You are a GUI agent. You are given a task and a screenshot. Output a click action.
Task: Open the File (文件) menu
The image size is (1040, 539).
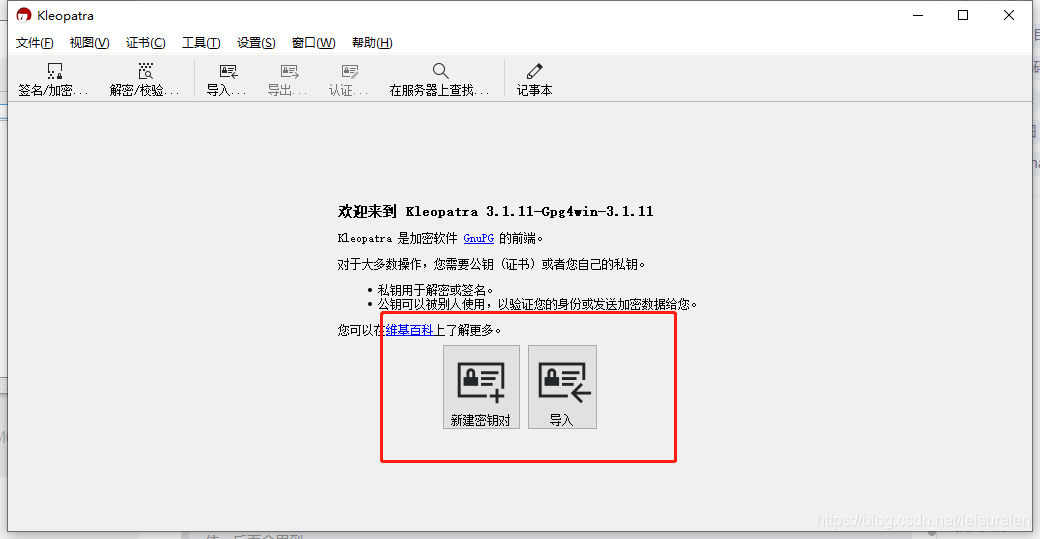(x=34, y=42)
